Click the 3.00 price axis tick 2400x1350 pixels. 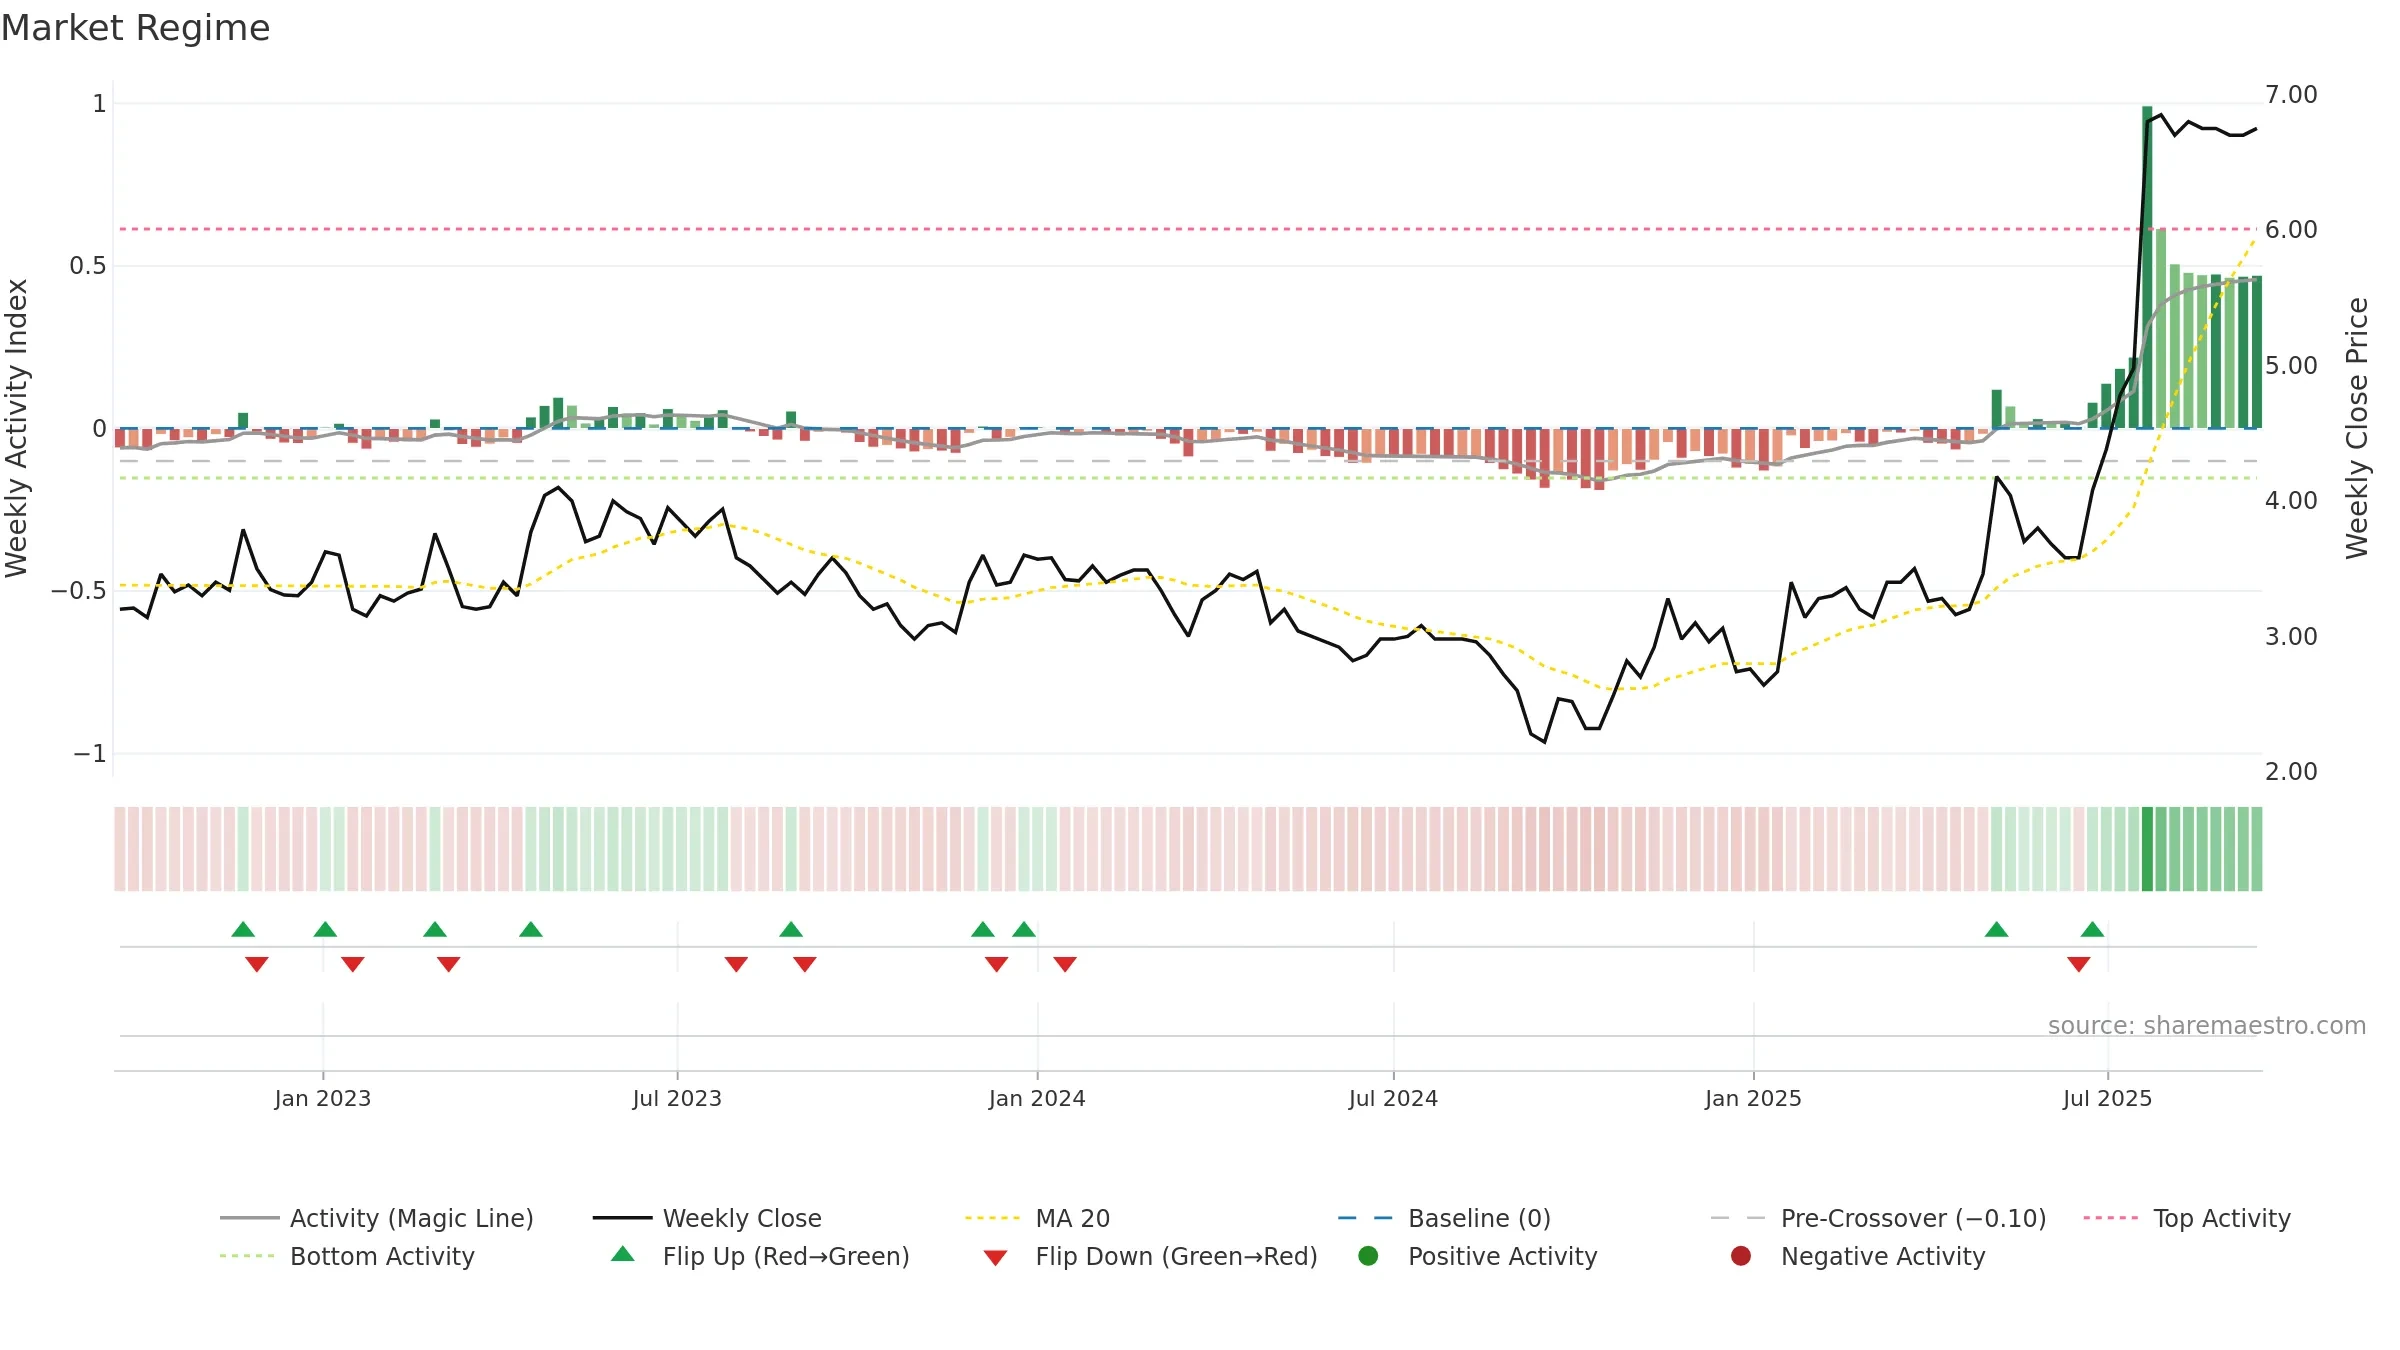coord(2291,637)
